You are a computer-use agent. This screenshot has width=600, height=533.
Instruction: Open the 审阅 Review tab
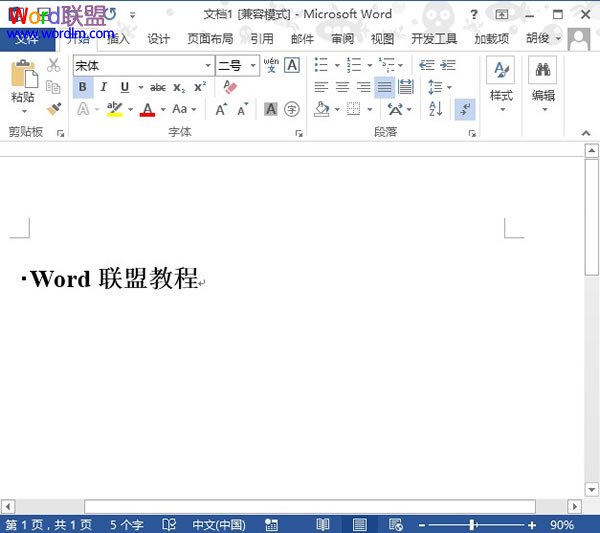(x=342, y=39)
